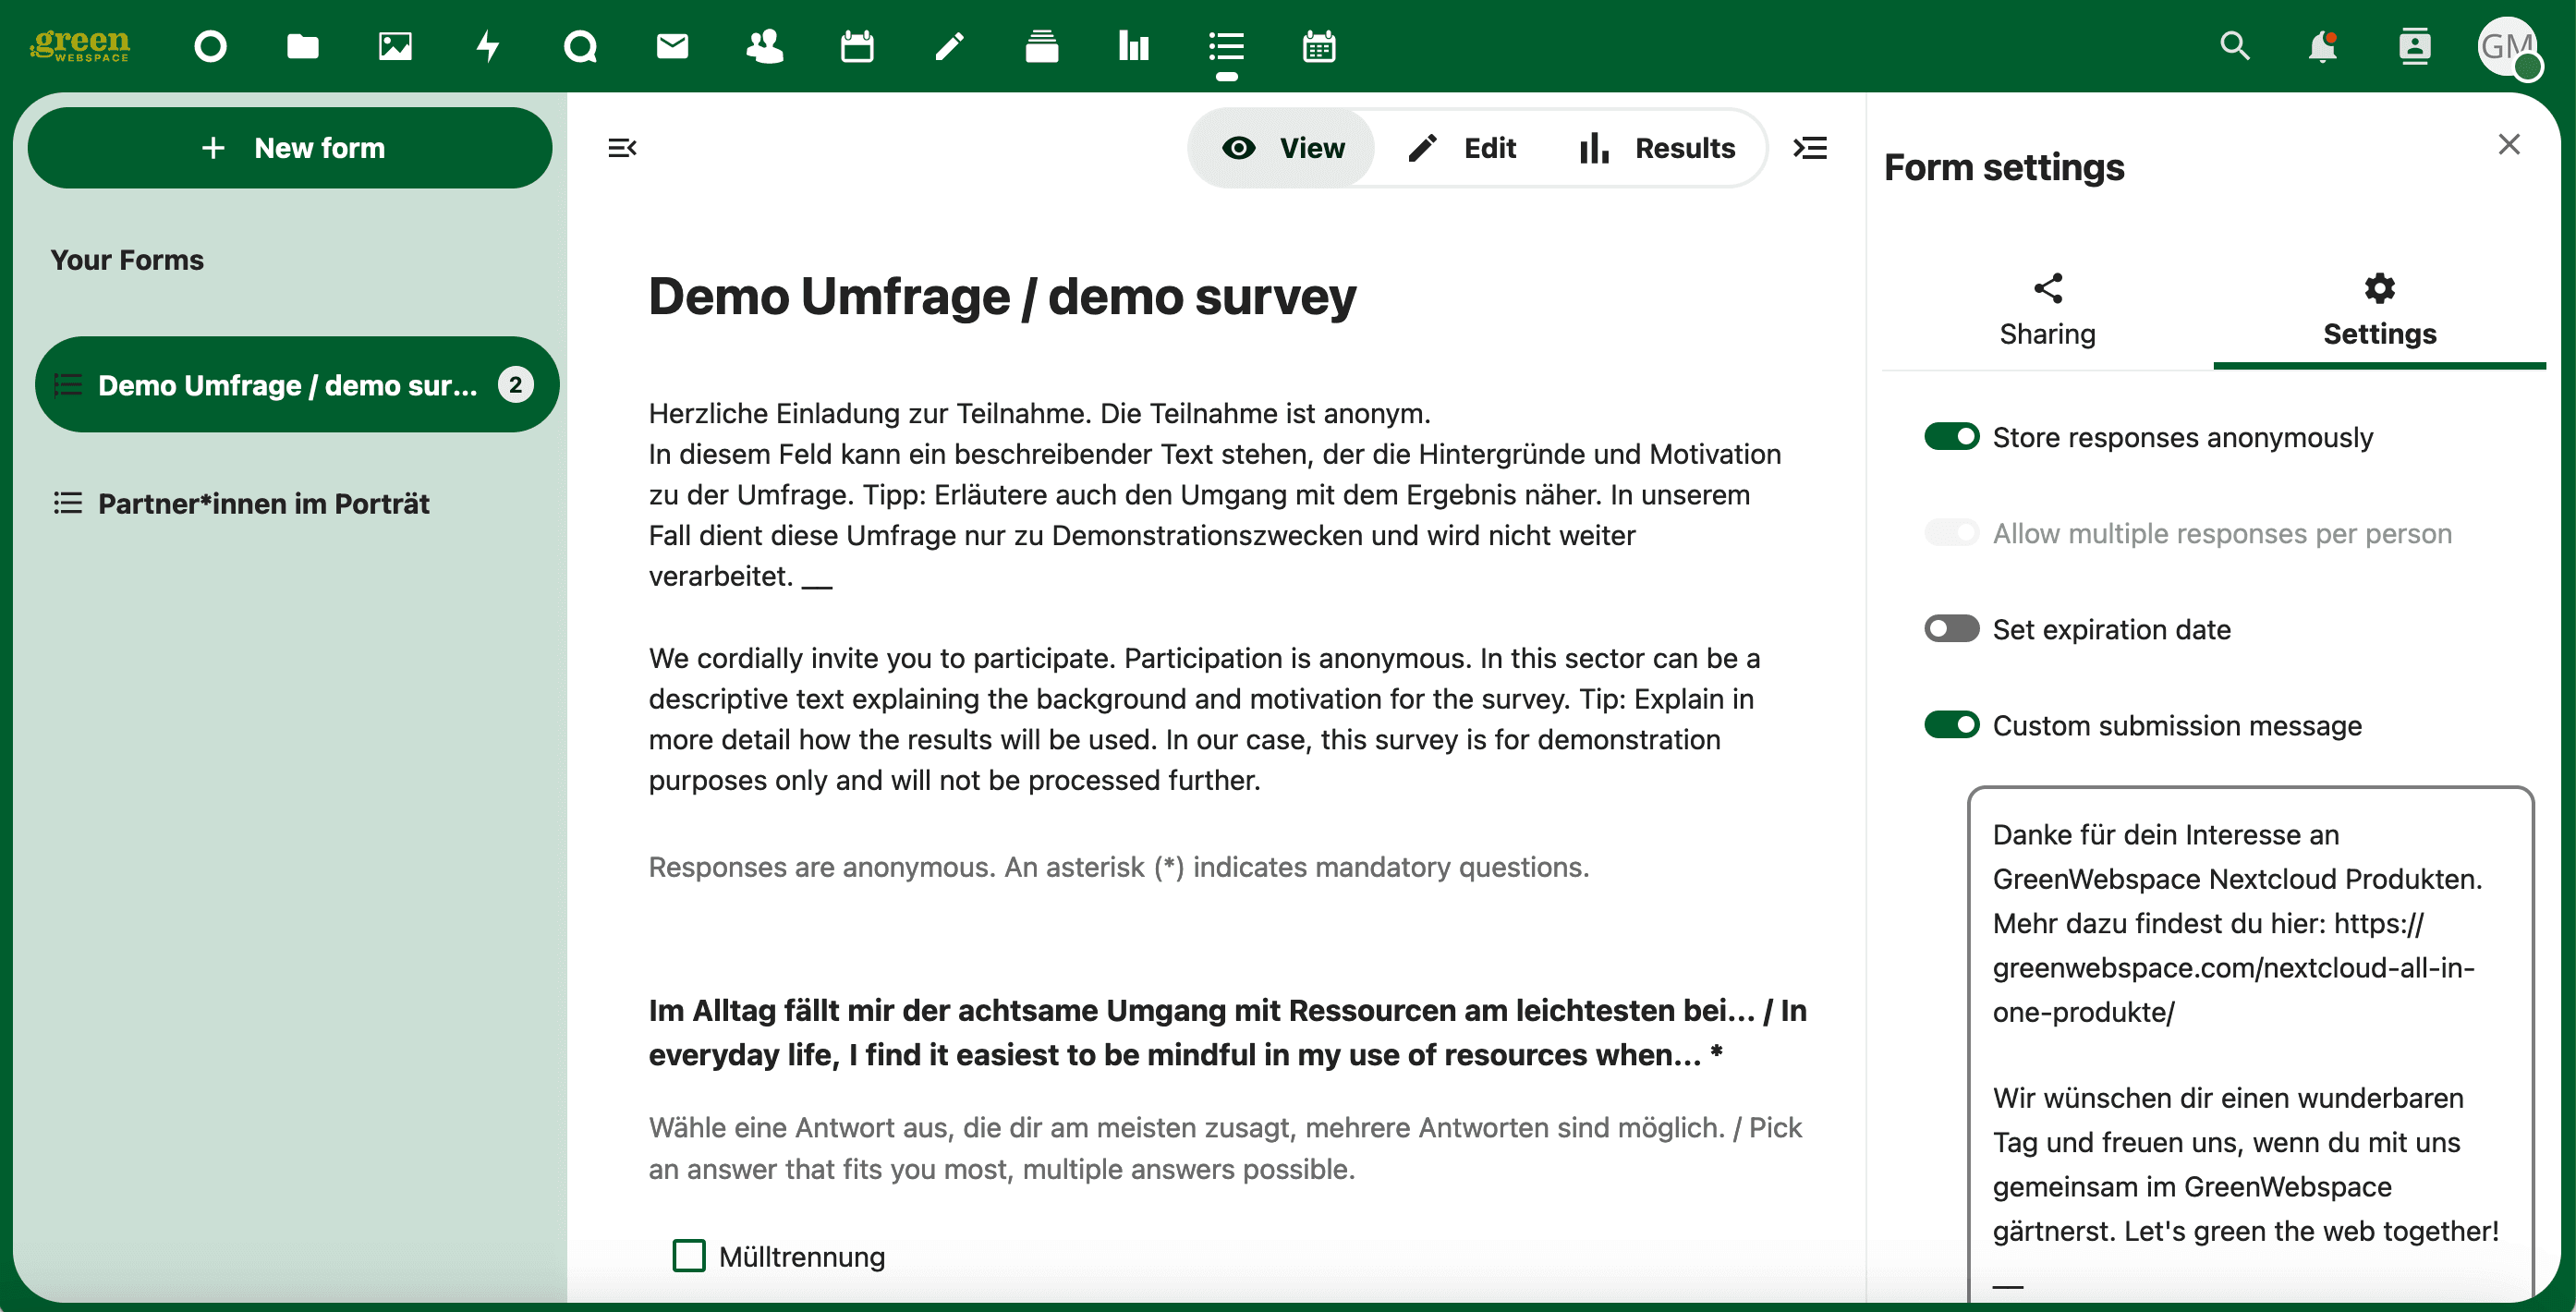Open the Mail app
This screenshot has width=2576, height=1312.
[671, 46]
